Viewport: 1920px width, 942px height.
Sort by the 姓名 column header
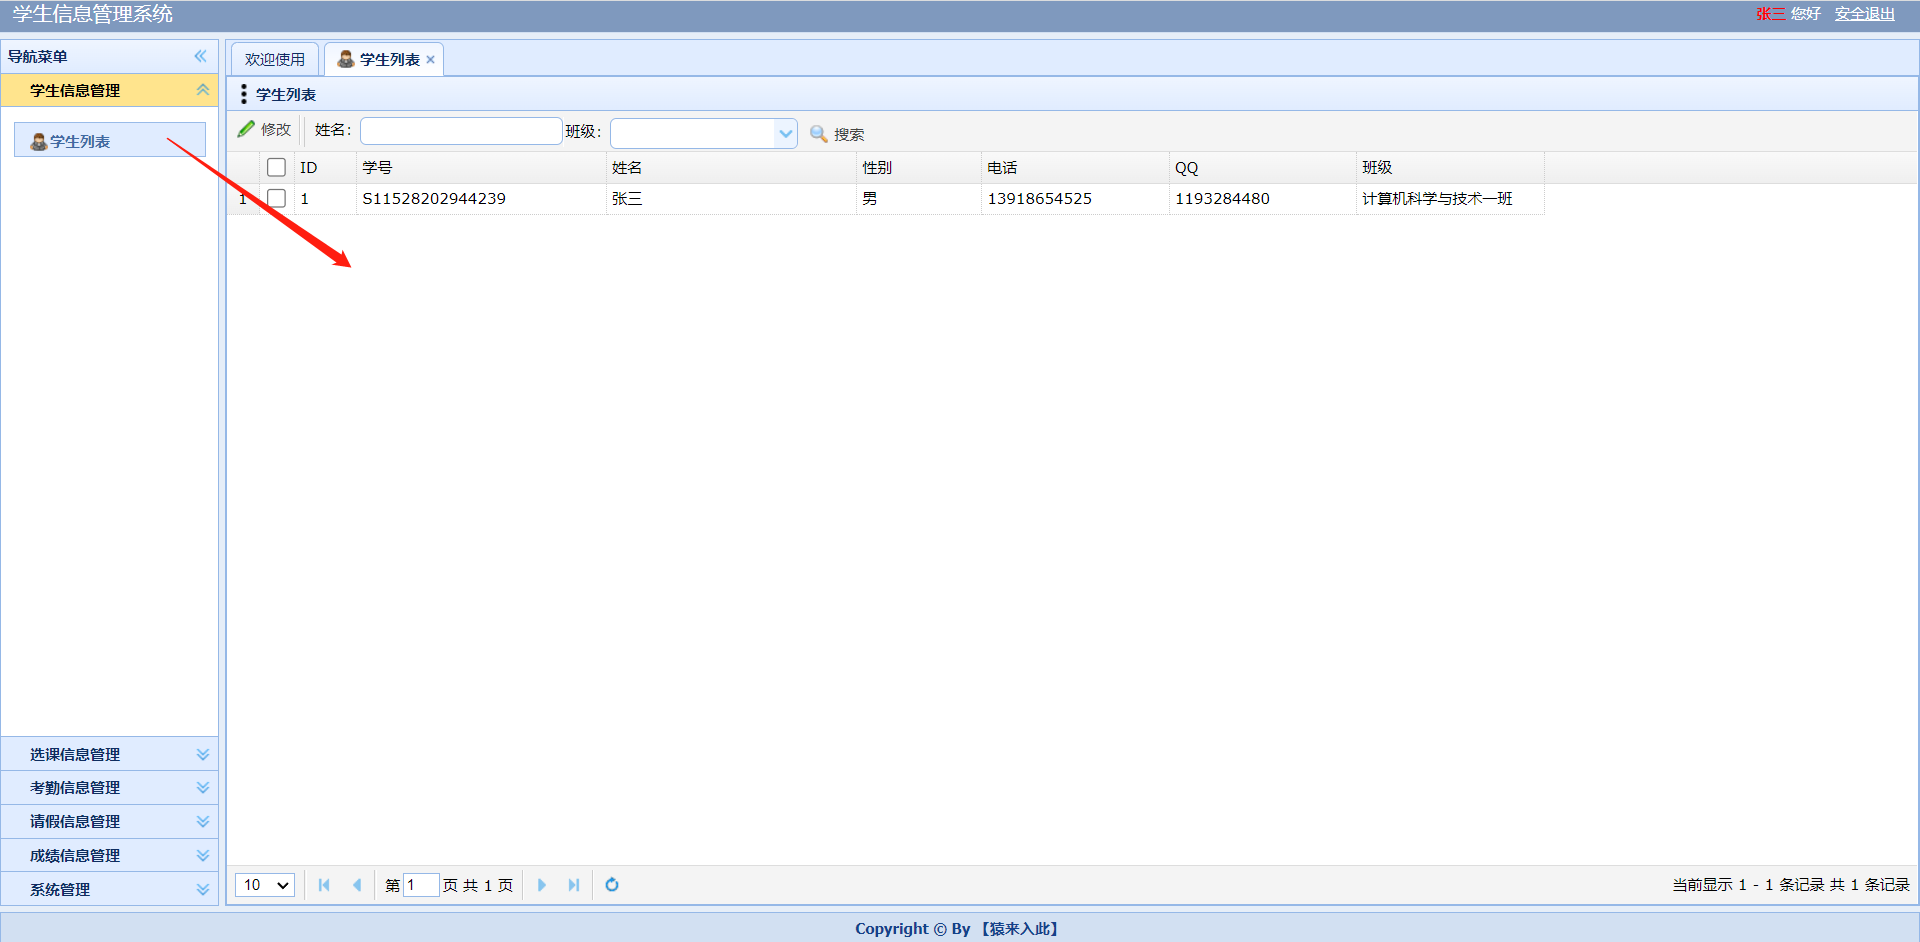click(x=731, y=167)
